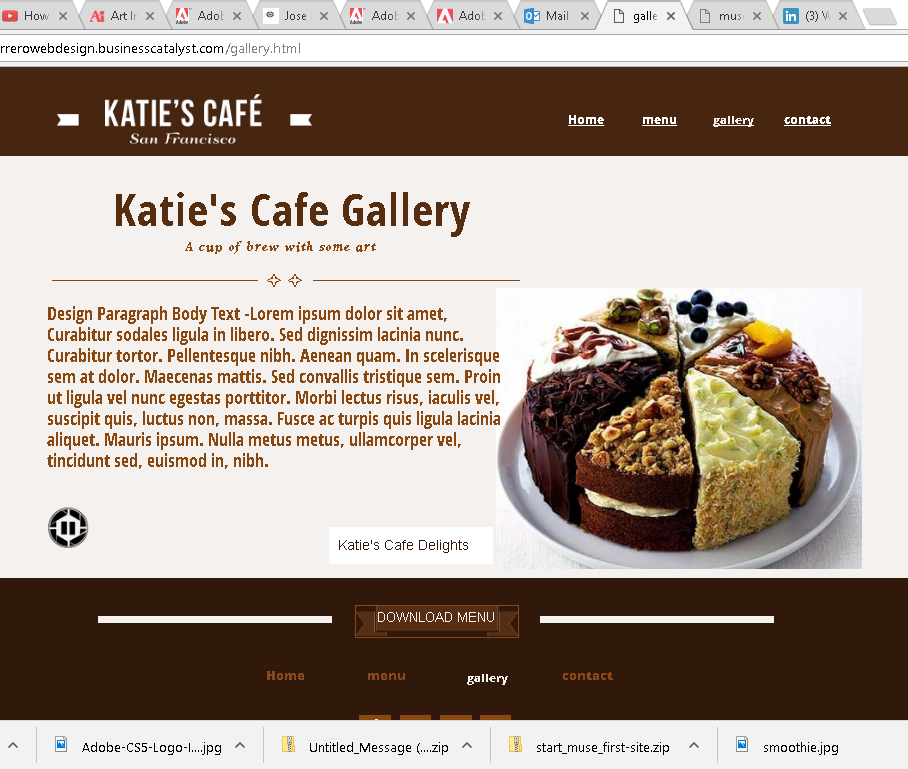
Task: Click the Katie's Café logo in the header
Action: click(184, 120)
